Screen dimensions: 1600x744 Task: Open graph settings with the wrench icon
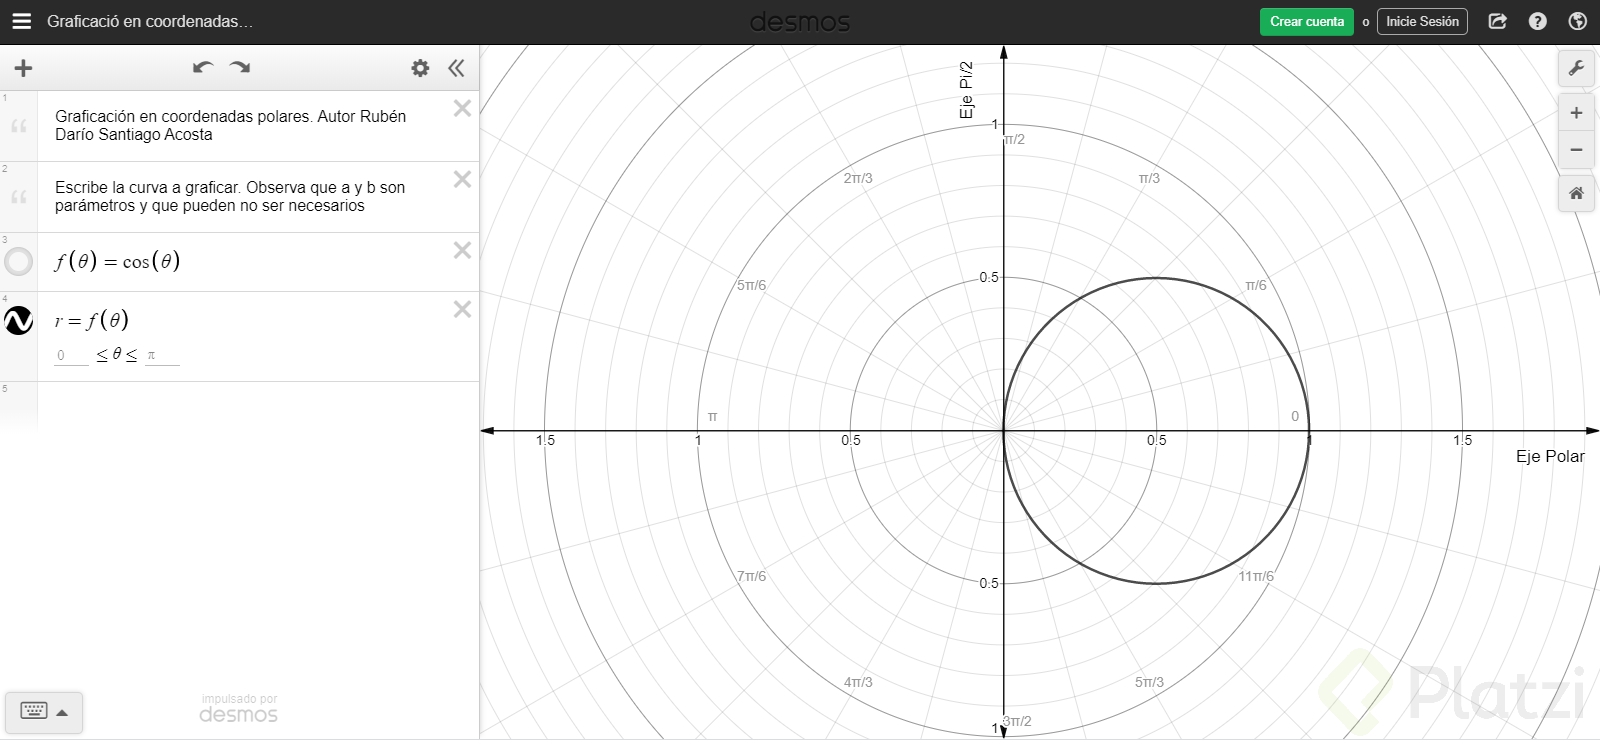pyautogui.click(x=1576, y=68)
